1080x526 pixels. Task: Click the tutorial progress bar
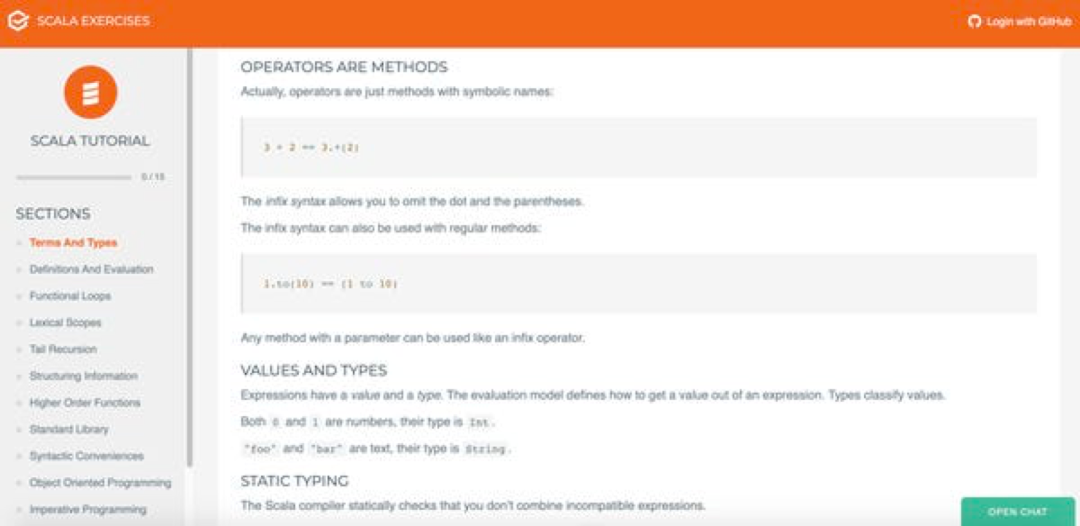point(74,177)
